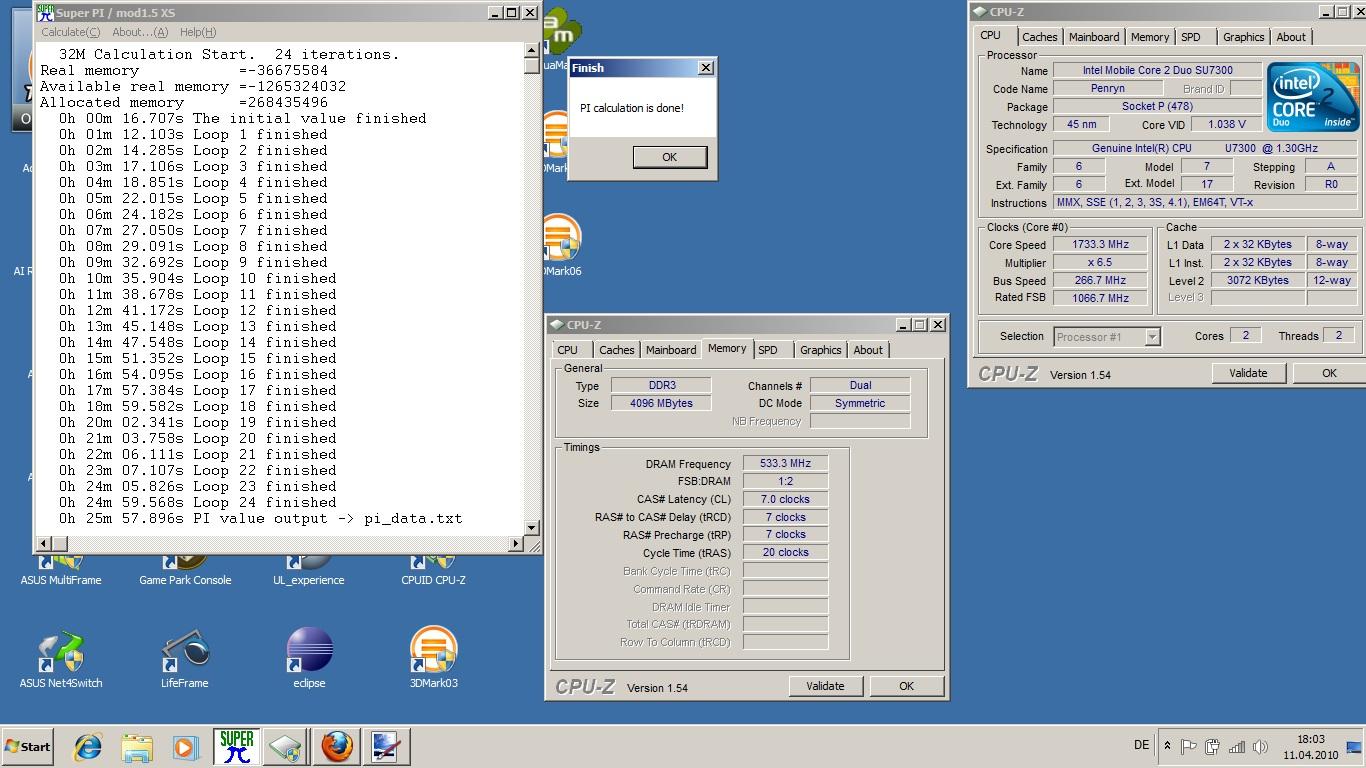Image resolution: width=1366 pixels, height=768 pixels.
Task: Open Internet Explorer from the taskbar
Action: point(89,746)
